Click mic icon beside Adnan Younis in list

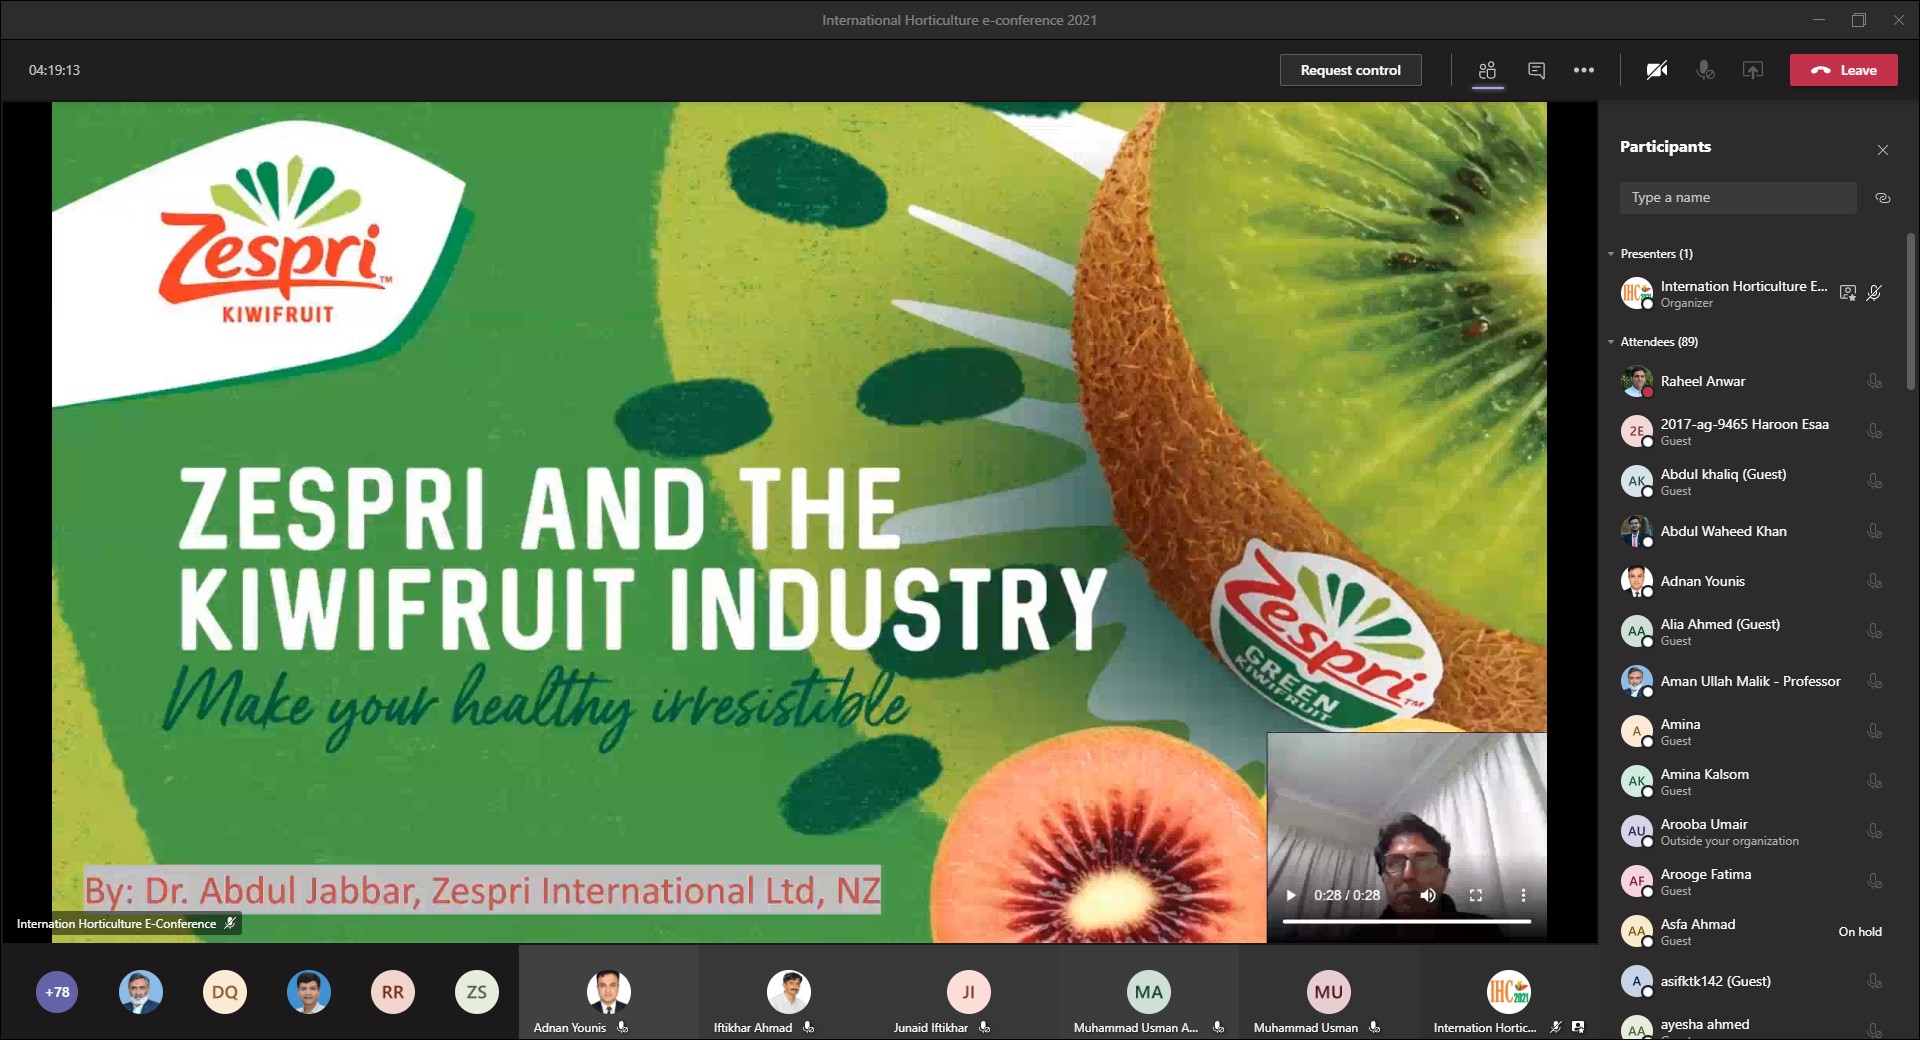[x=1875, y=581]
